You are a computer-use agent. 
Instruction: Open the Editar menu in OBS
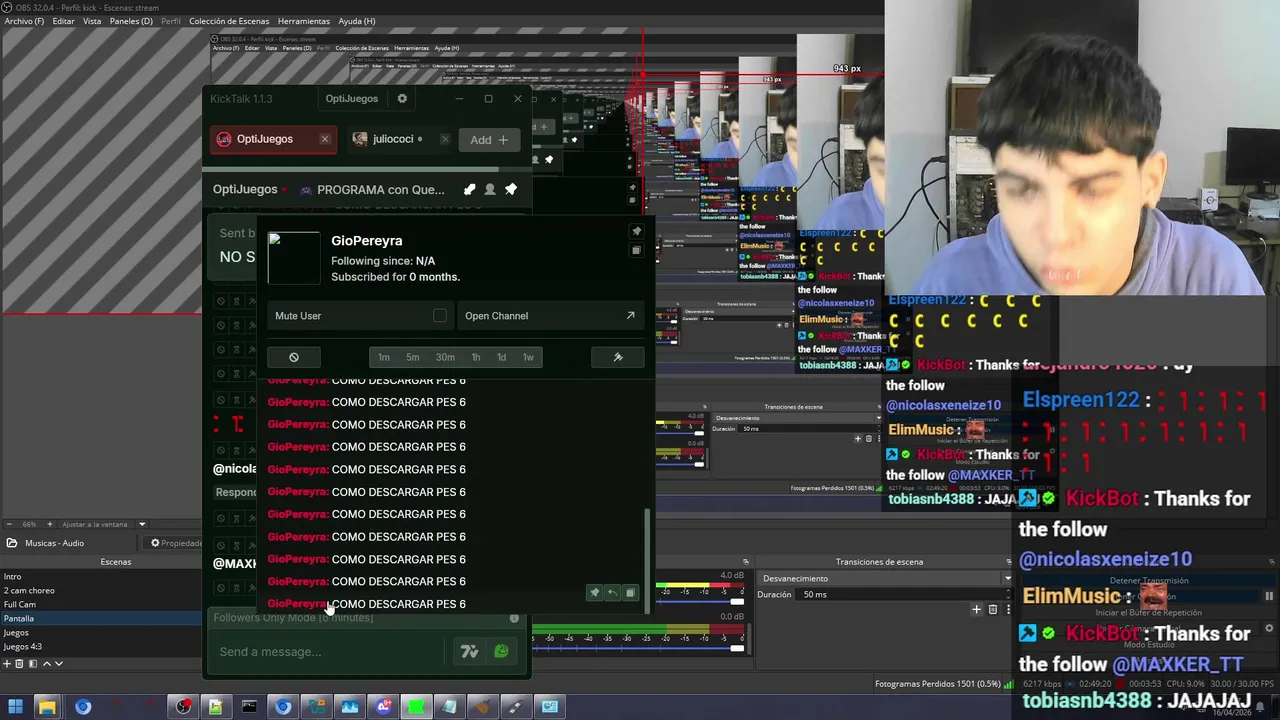coord(63,21)
